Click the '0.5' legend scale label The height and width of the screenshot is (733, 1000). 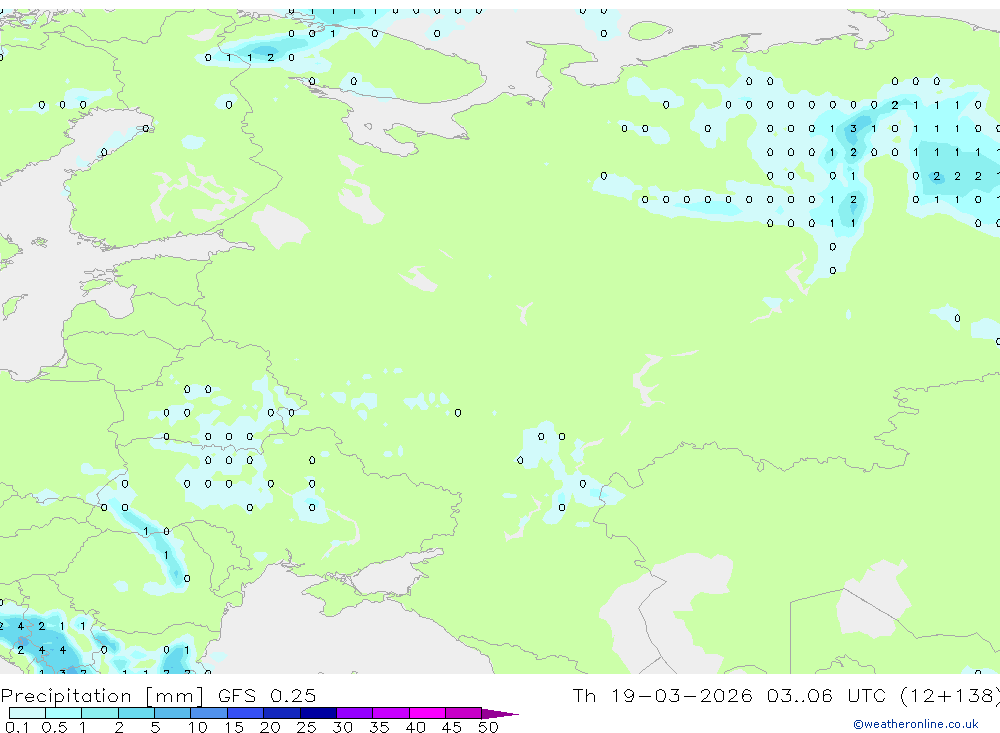(x=54, y=727)
